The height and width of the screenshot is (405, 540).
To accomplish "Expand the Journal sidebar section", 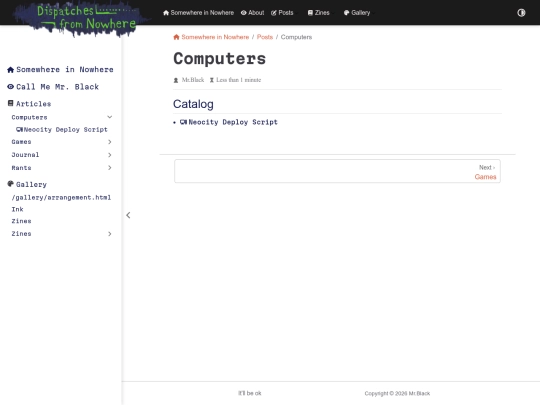I will (x=110, y=155).
